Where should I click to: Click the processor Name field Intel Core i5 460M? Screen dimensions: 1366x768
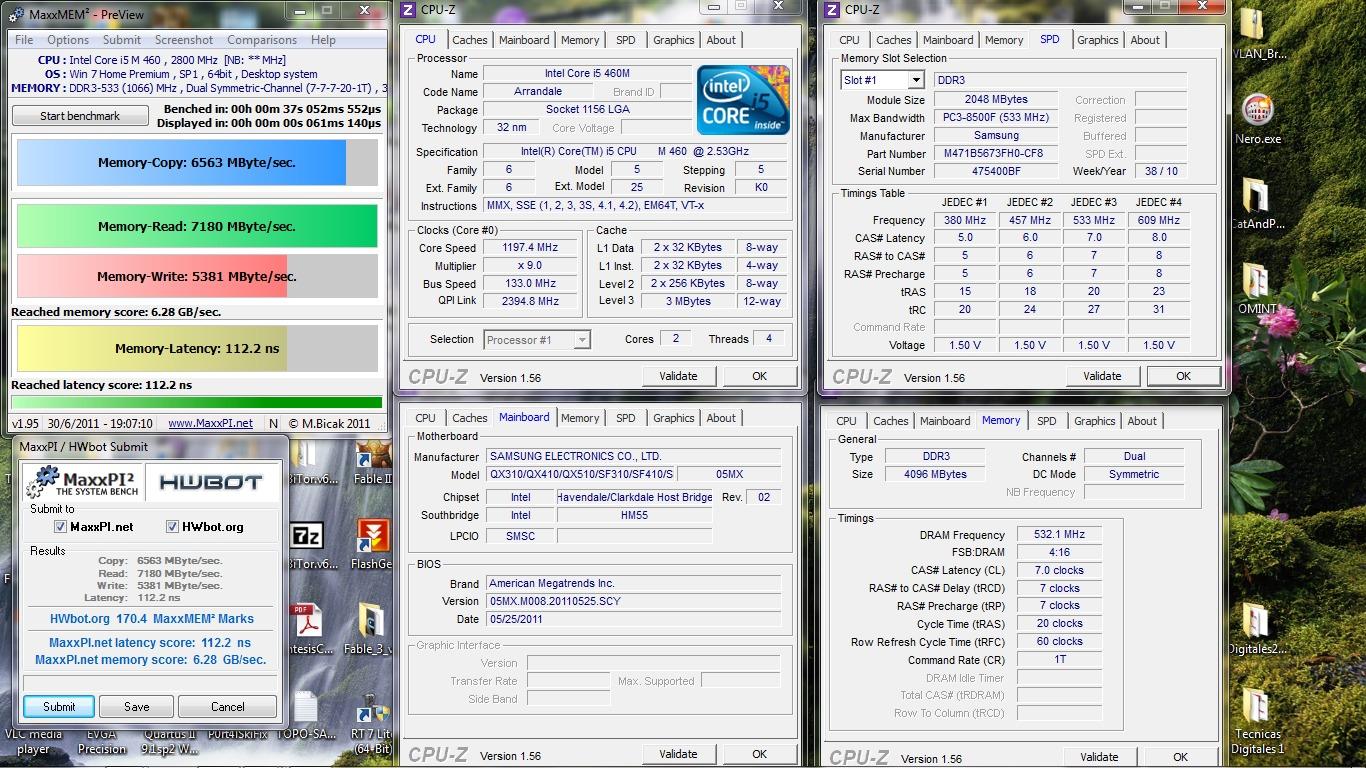click(x=587, y=73)
